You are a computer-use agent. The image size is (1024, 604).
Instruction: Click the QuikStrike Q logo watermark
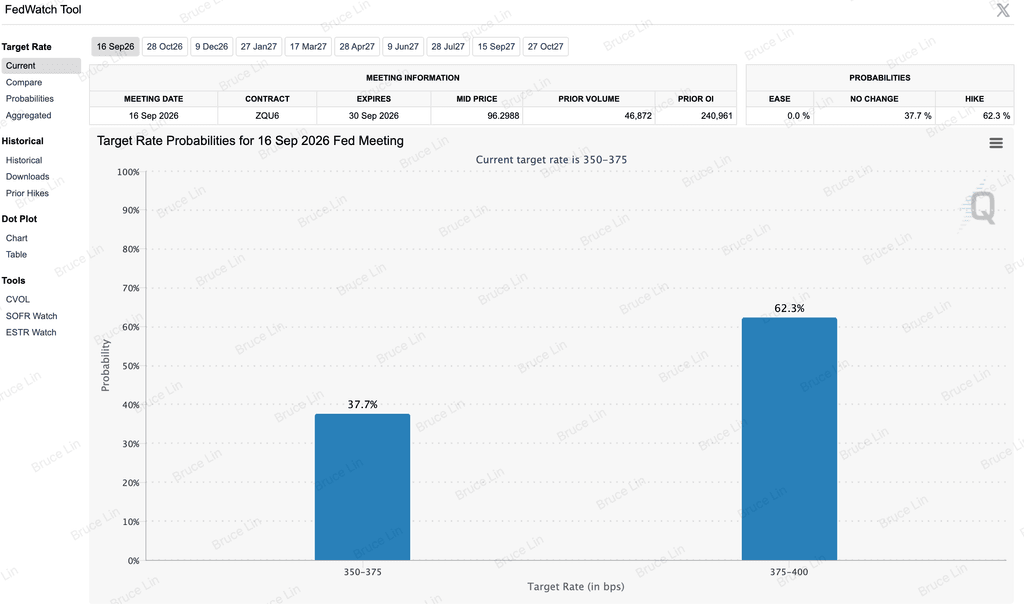coord(981,207)
